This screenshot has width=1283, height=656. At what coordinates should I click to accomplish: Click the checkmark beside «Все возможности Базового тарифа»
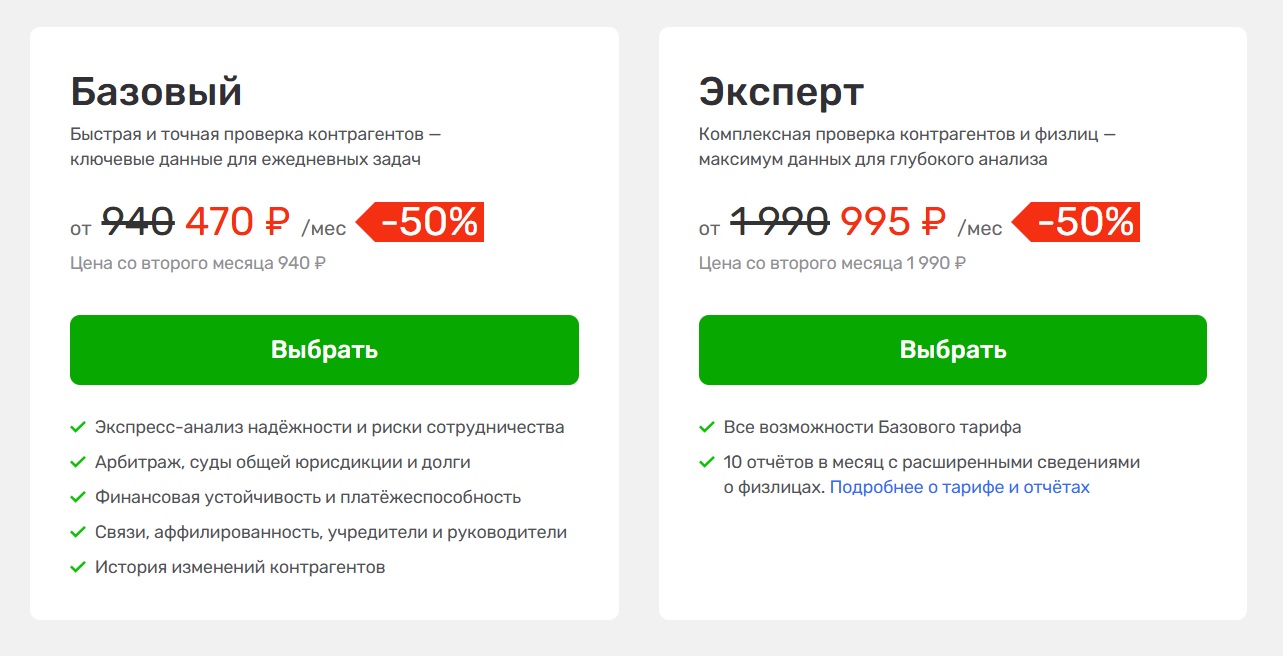point(707,426)
